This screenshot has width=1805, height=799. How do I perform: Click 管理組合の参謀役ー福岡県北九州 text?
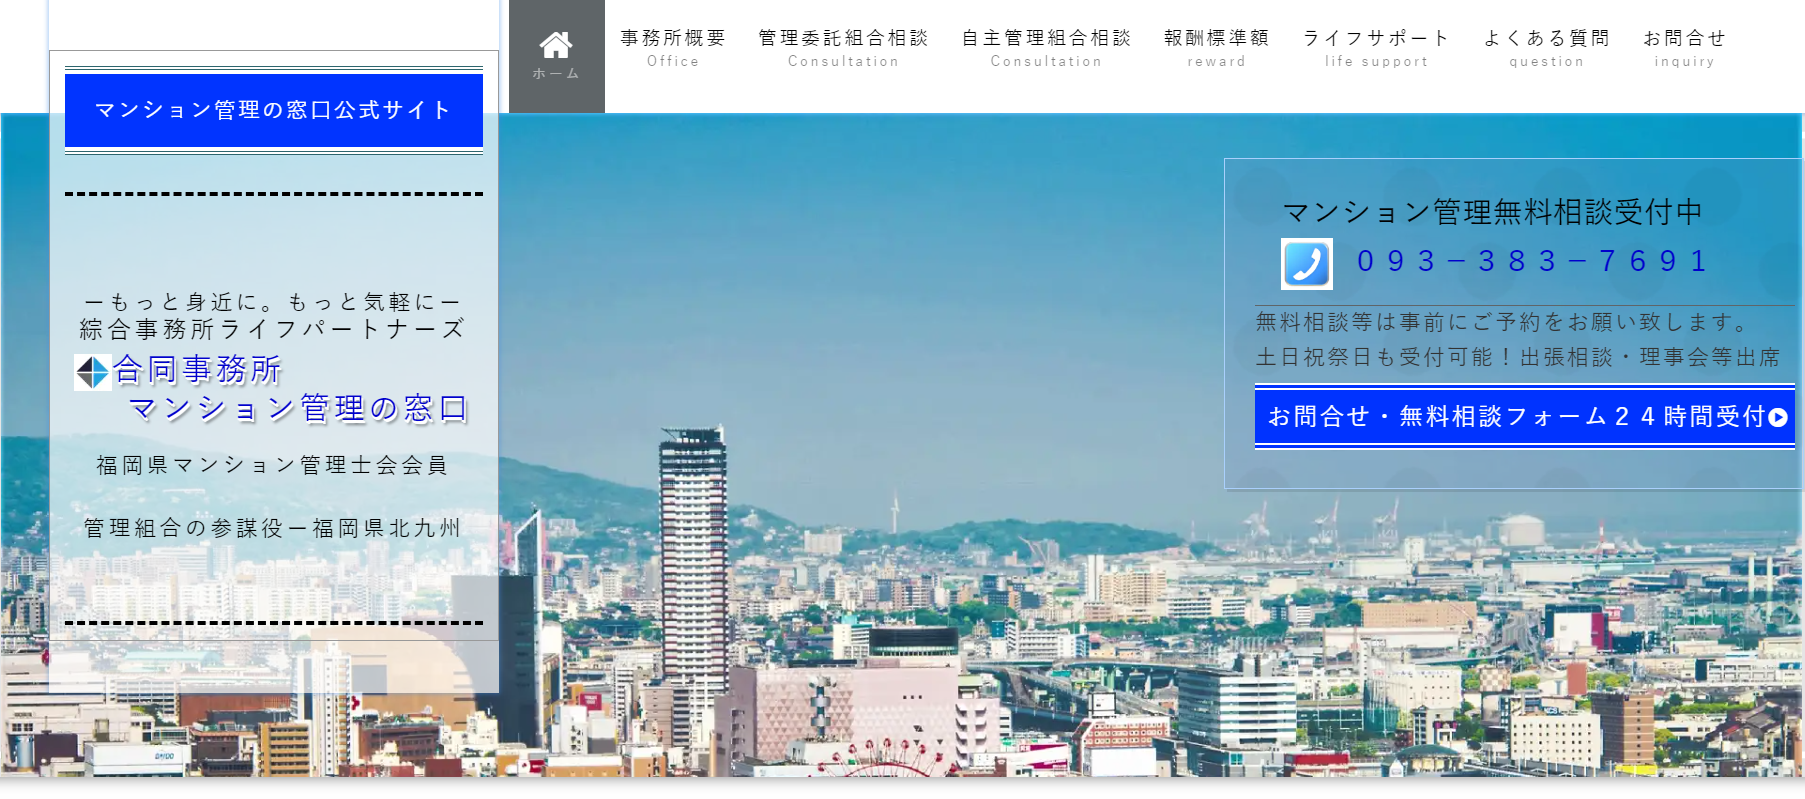pos(272,528)
